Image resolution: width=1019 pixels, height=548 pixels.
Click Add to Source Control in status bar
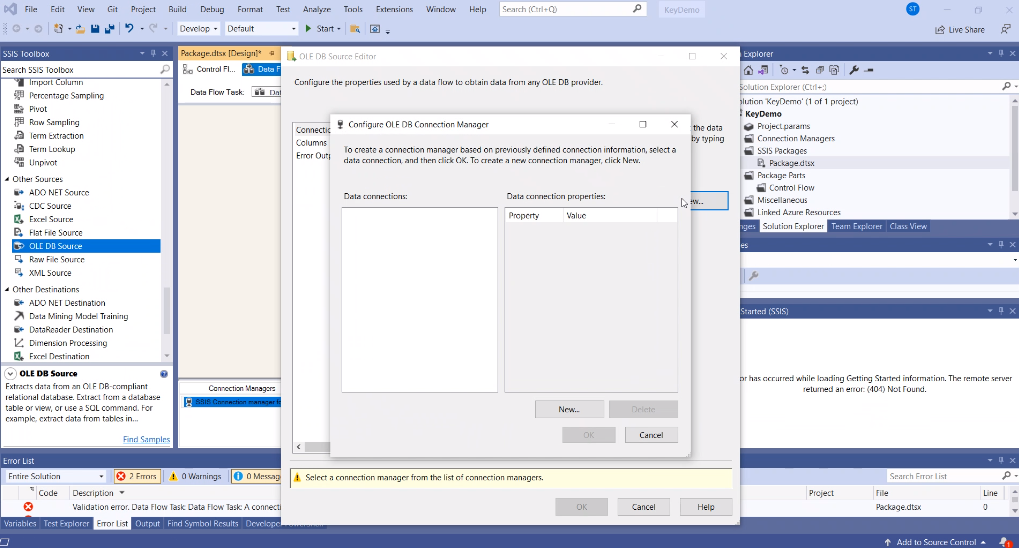click(x=935, y=542)
